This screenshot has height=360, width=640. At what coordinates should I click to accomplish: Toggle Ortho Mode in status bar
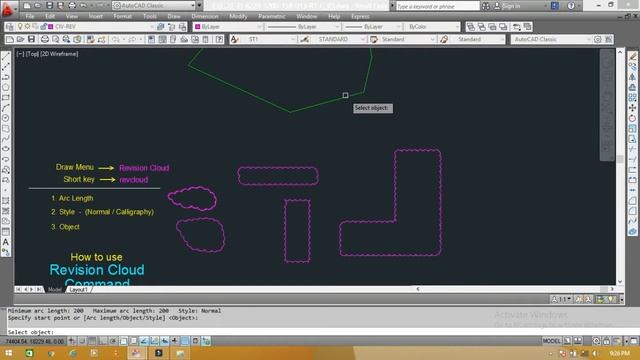tap(102, 341)
